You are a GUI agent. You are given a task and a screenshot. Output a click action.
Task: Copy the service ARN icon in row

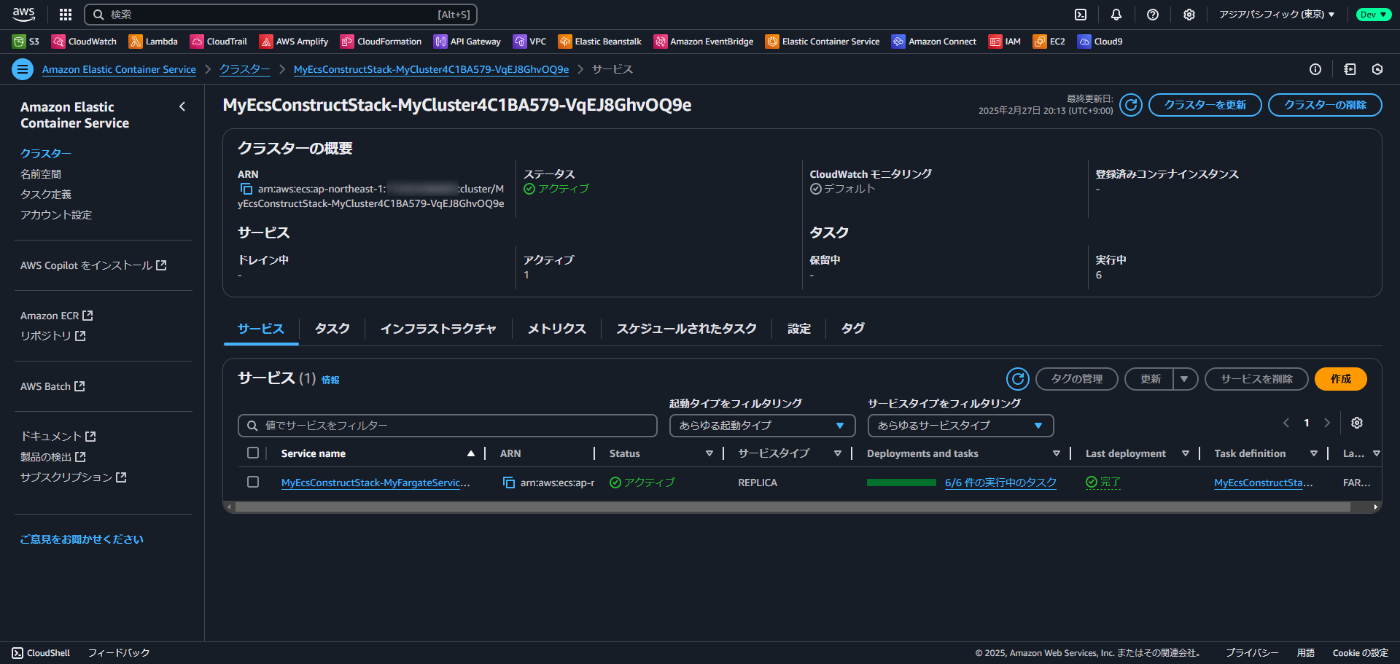click(x=509, y=482)
